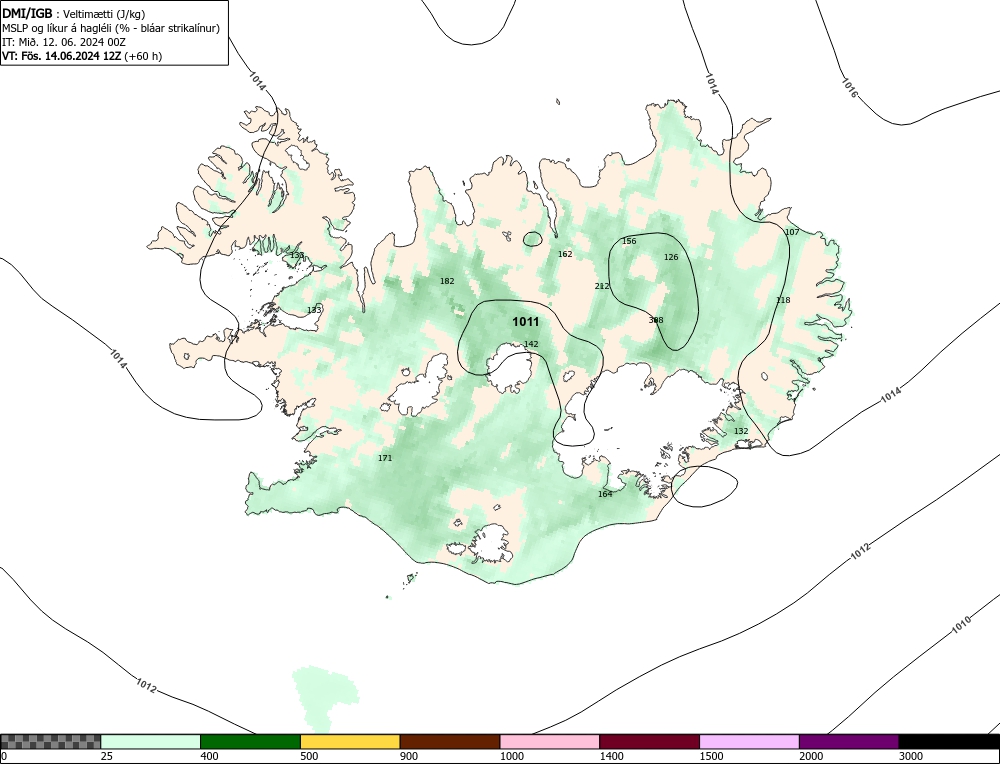Click the legend tick label 3000
Viewport: 1000px width, 764px height.
(x=911, y=757)
